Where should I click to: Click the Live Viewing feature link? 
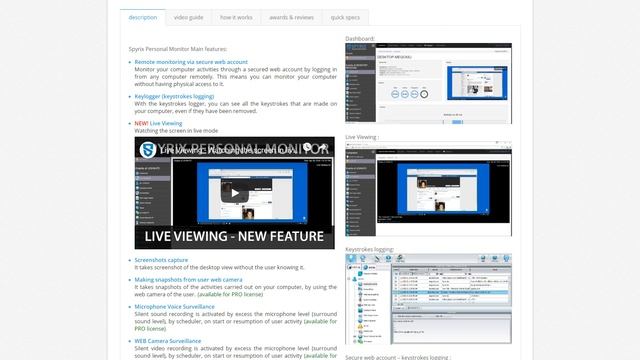166,123
